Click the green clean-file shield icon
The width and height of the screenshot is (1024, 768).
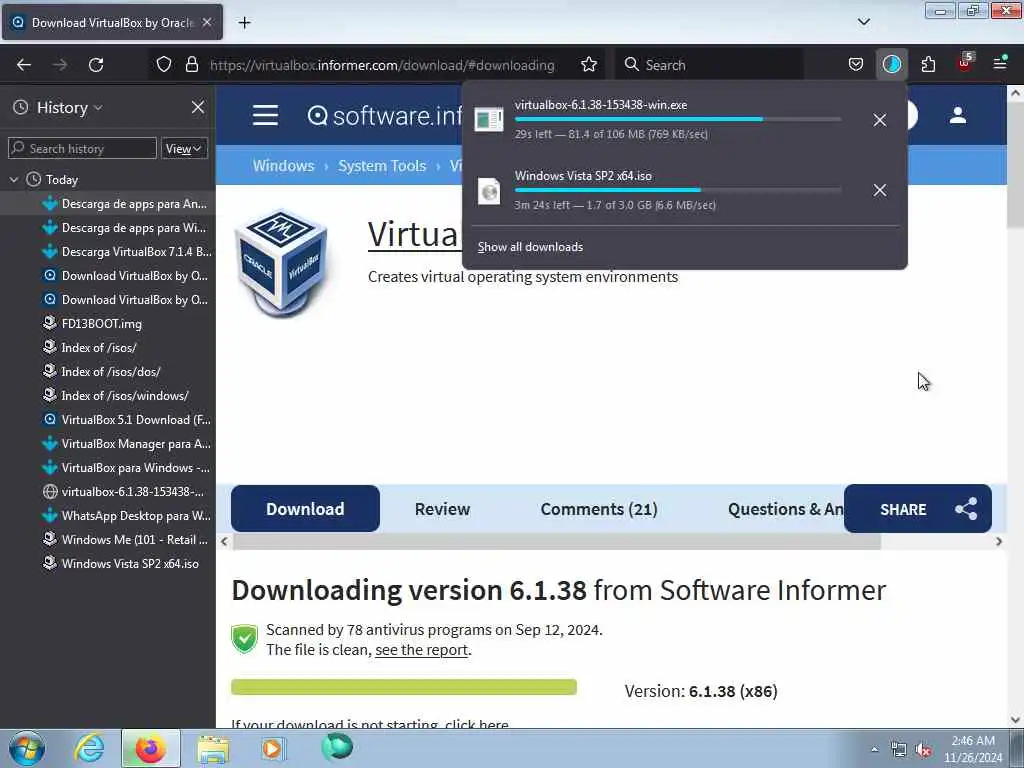click(x=244, y=639)
